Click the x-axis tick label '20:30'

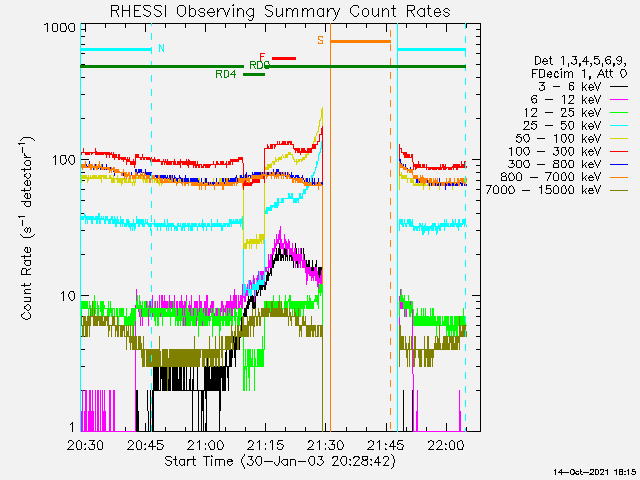pos(85,445)
